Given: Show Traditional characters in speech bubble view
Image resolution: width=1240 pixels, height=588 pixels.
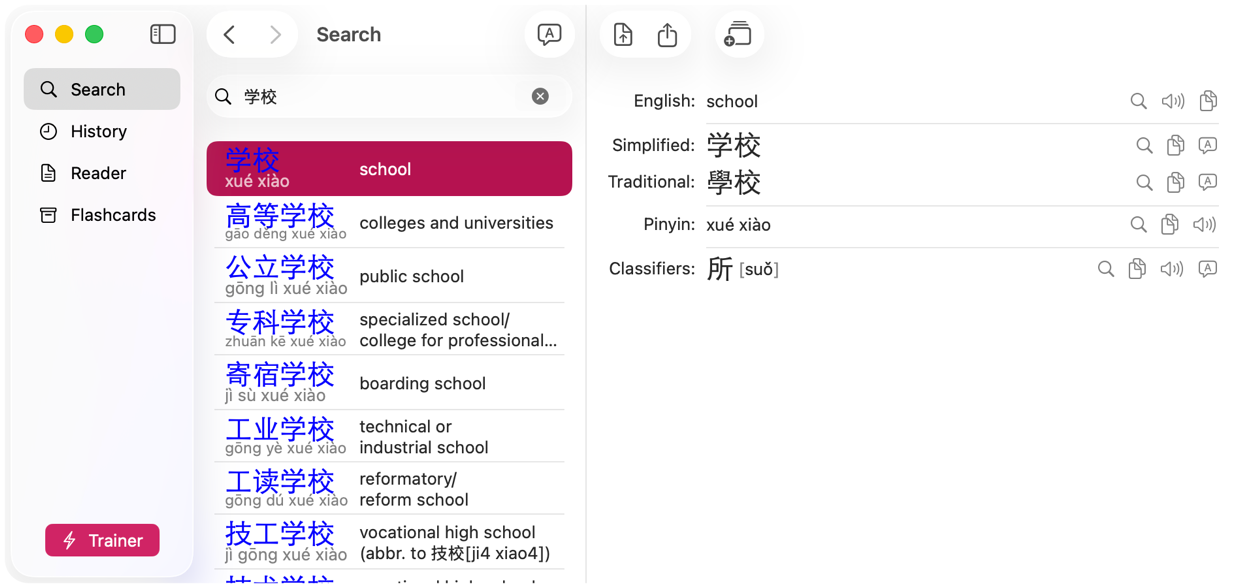Looking at the screenshot, I should [x=1208, y=182].
